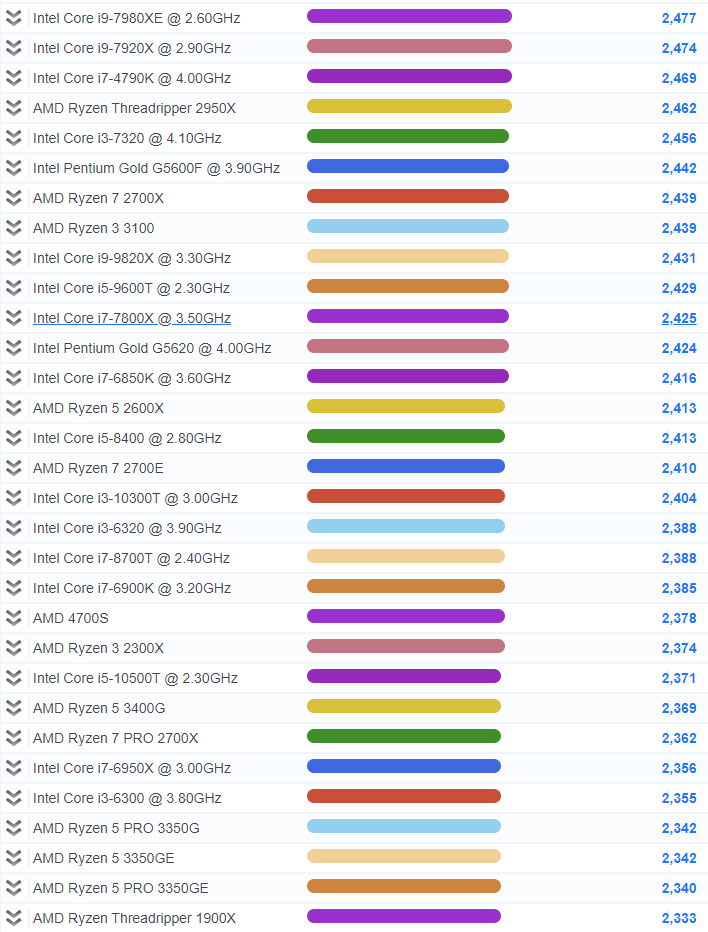Open AMD Ryzen Threadripper 2950X link
708x932 pixels.
click(134, 108)
